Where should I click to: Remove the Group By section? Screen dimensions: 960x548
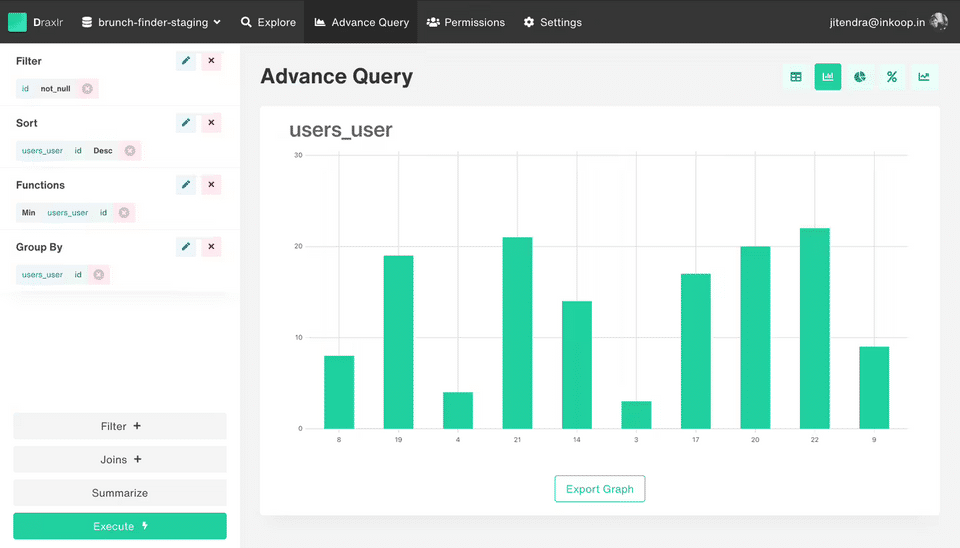coord(211,246)
